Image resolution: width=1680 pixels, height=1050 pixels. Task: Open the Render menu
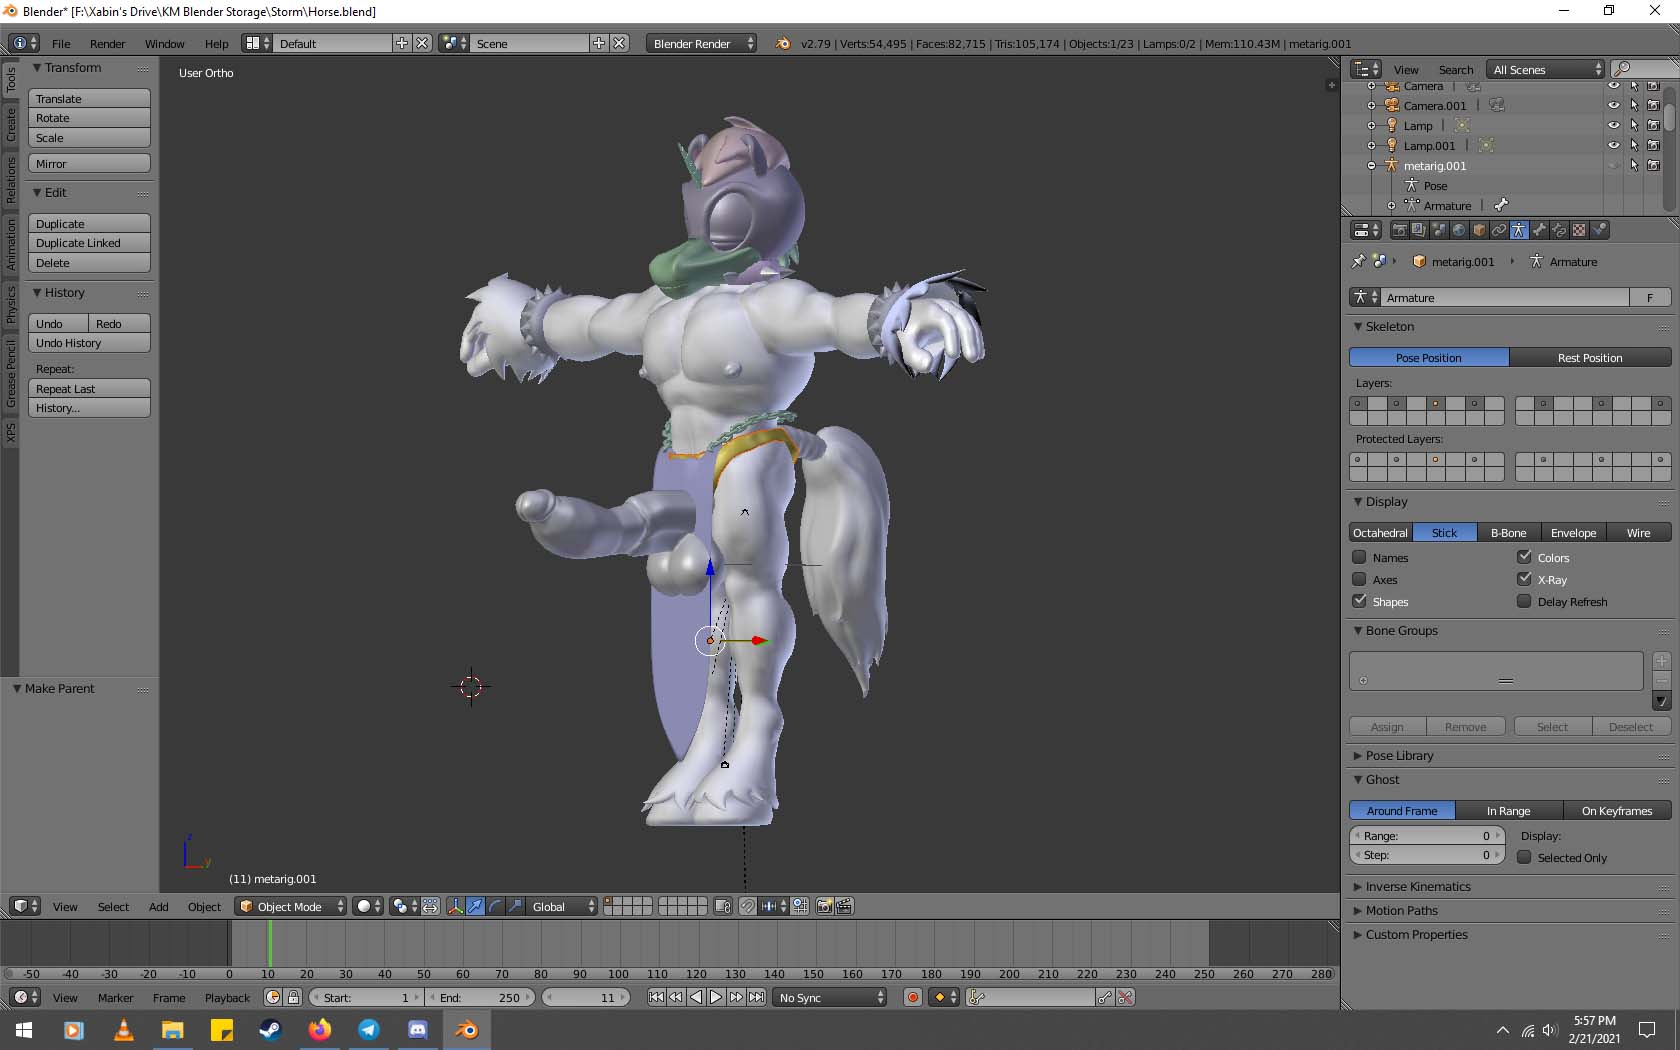pyautogui.click(x=107, y=44)
